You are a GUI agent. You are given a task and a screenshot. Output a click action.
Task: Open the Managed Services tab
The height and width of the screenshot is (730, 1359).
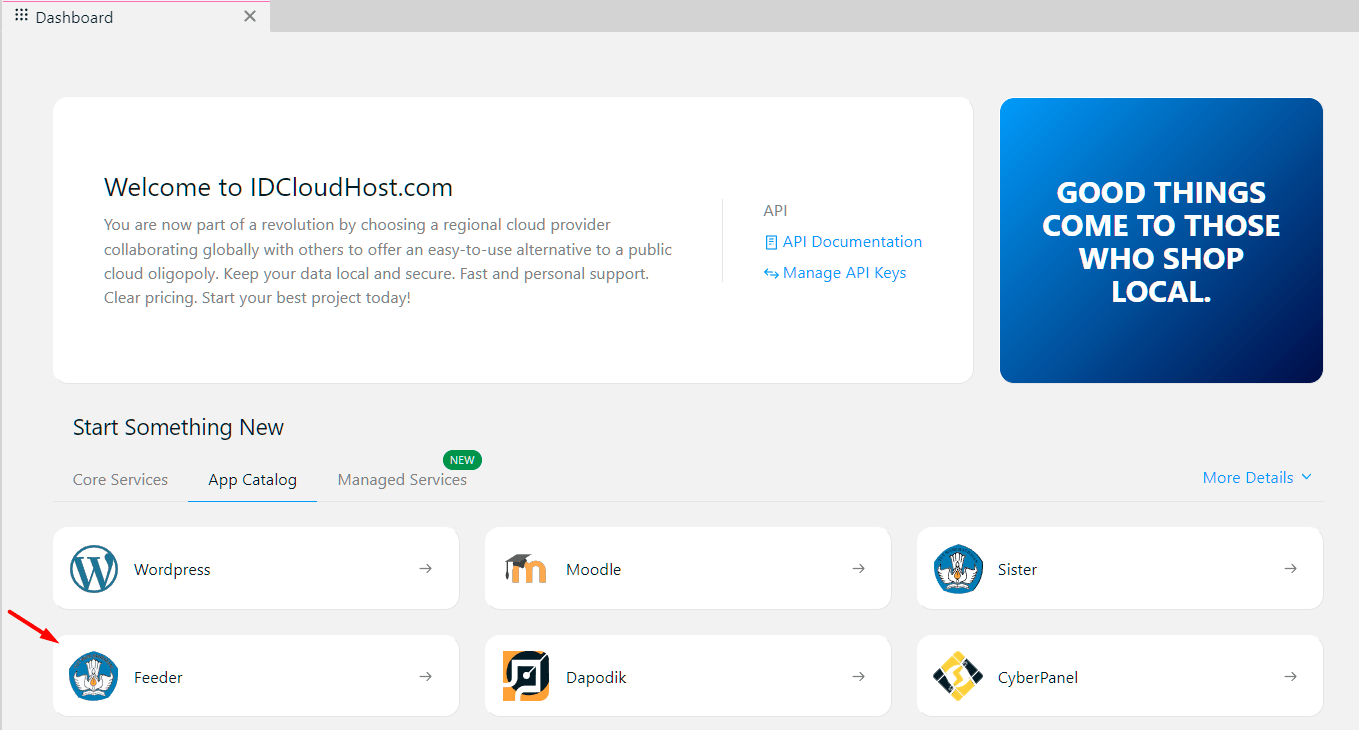tap(402, 480)
